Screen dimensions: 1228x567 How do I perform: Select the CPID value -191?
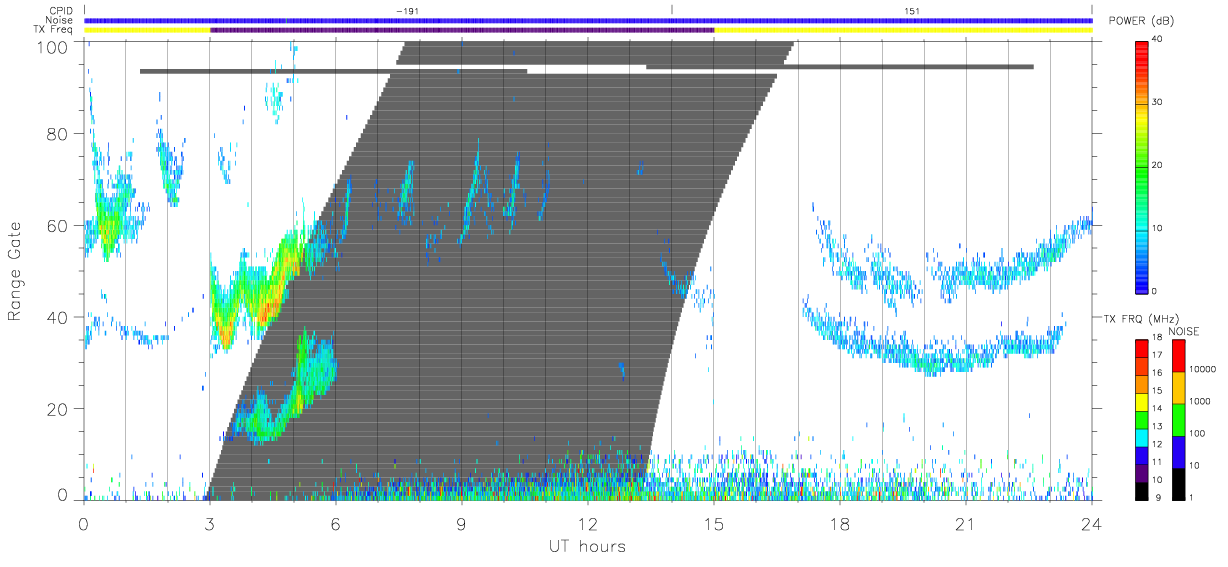[x=406, y=10]
